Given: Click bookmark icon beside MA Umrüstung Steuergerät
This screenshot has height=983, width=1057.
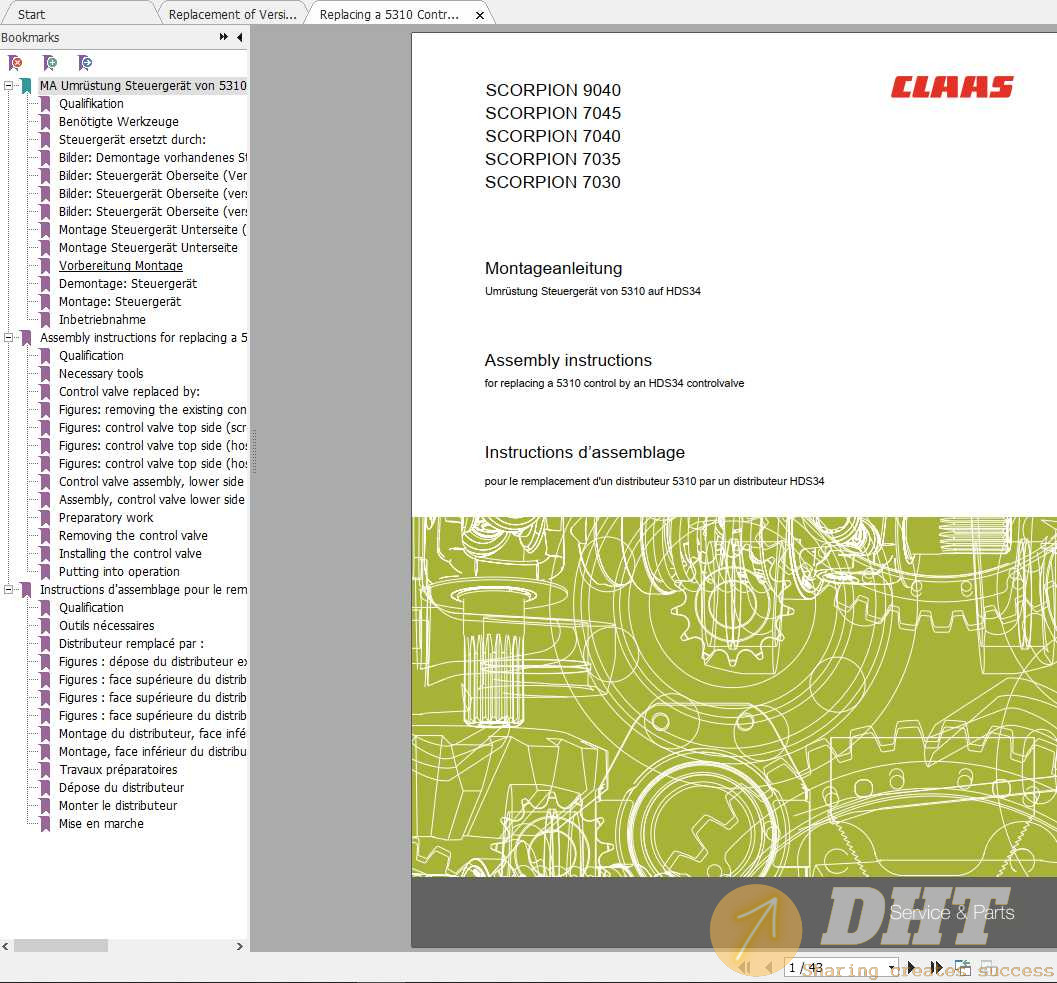Looking at the screenshot, I should tap(26, 86).
